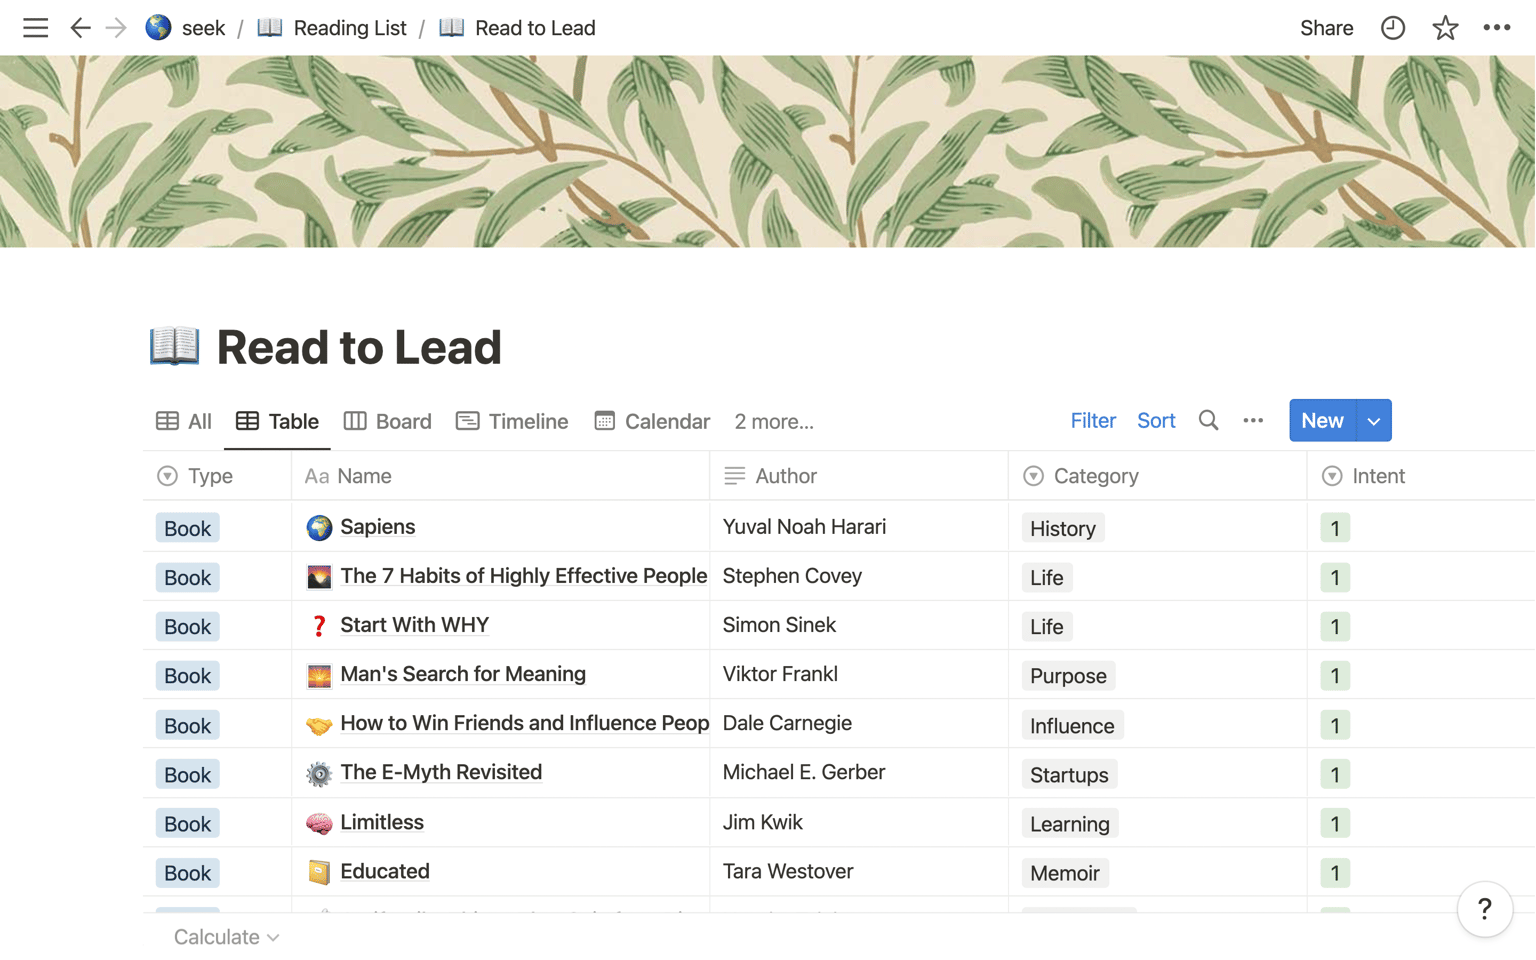
Task: Click the Book type tag in Sapiens row
Action: [x=187, y=528]
